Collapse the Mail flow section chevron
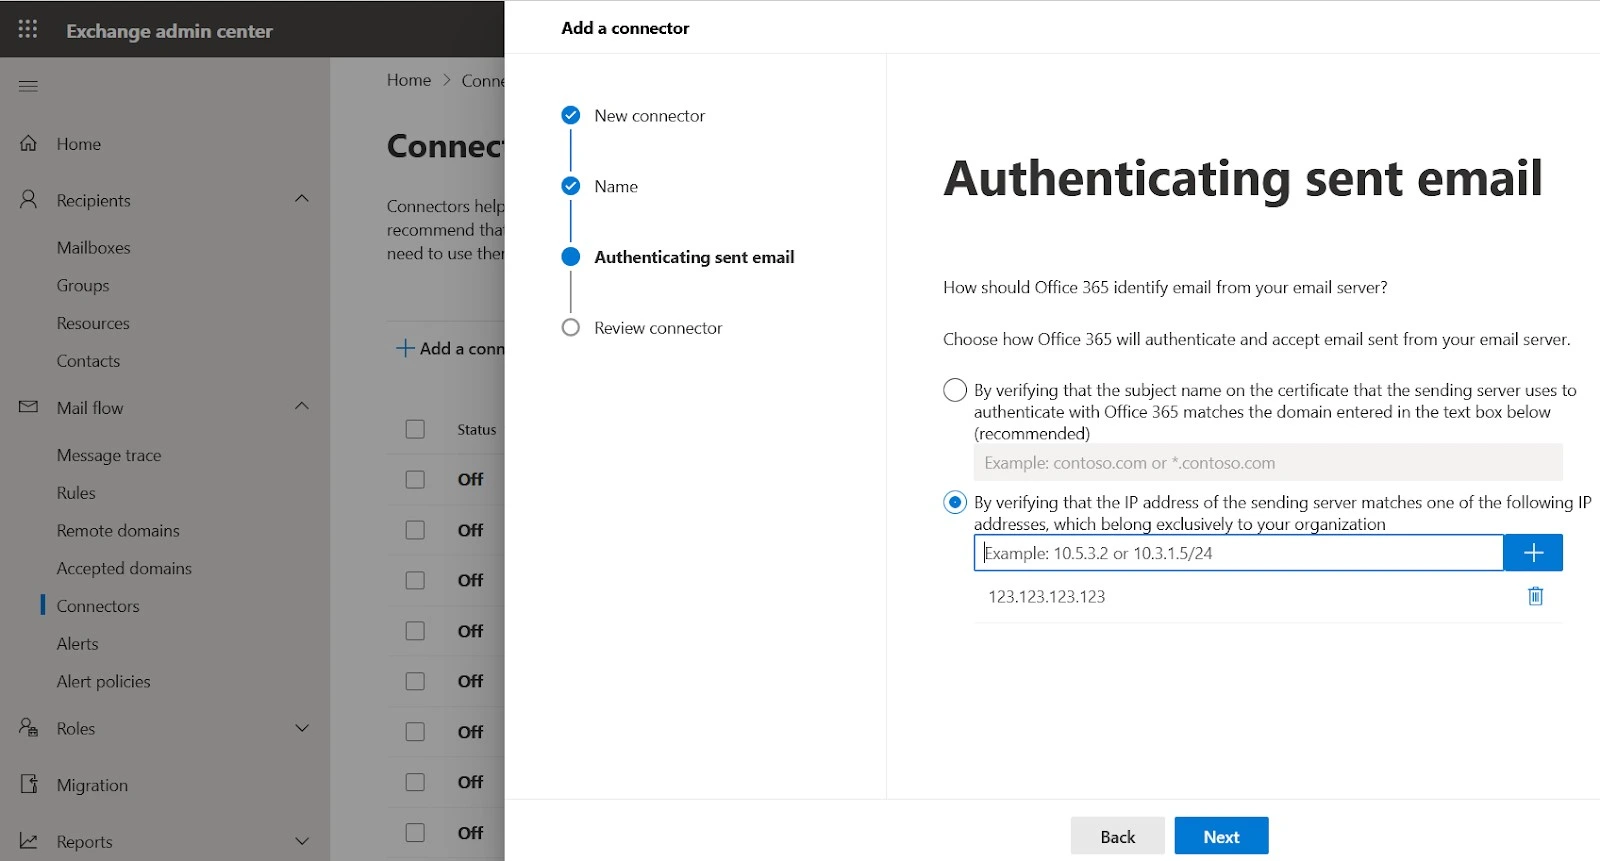The height and width of the screenshot is (861, 1600). click(302, 406)
